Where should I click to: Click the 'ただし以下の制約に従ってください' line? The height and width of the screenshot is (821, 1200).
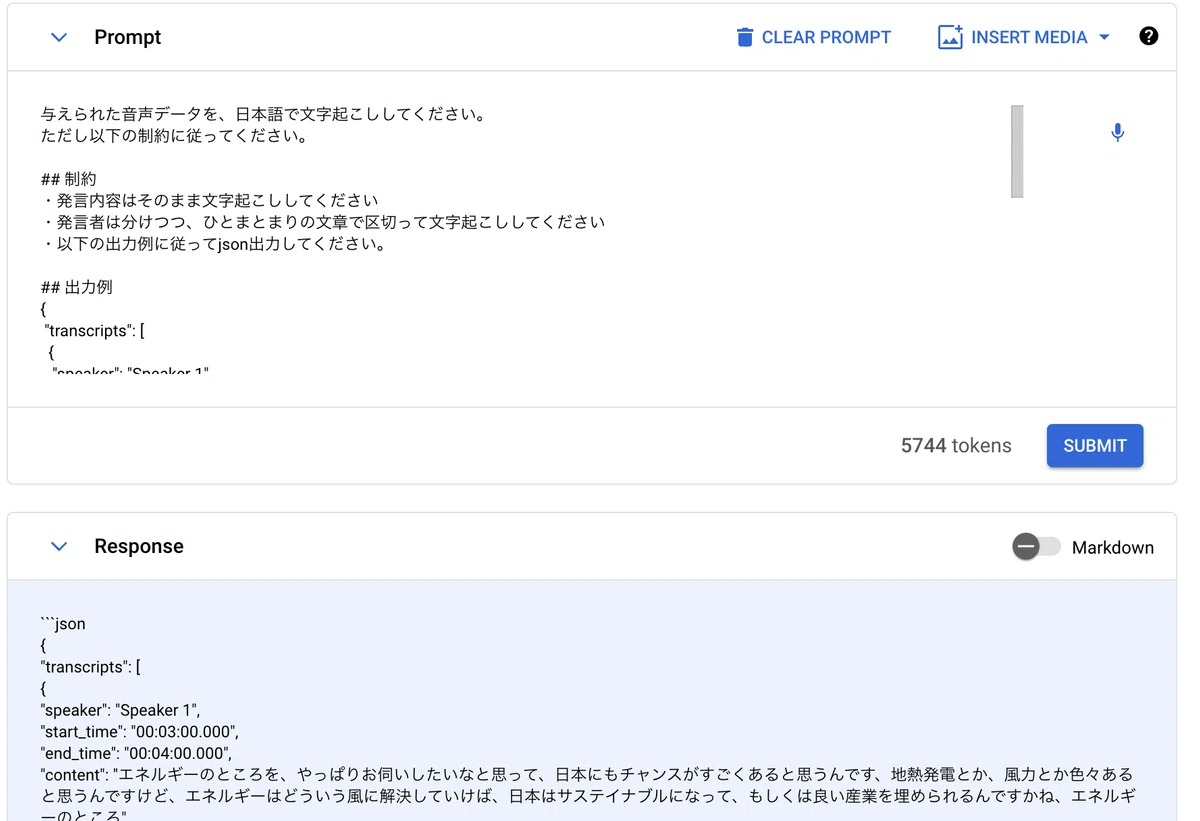[174, 136]
